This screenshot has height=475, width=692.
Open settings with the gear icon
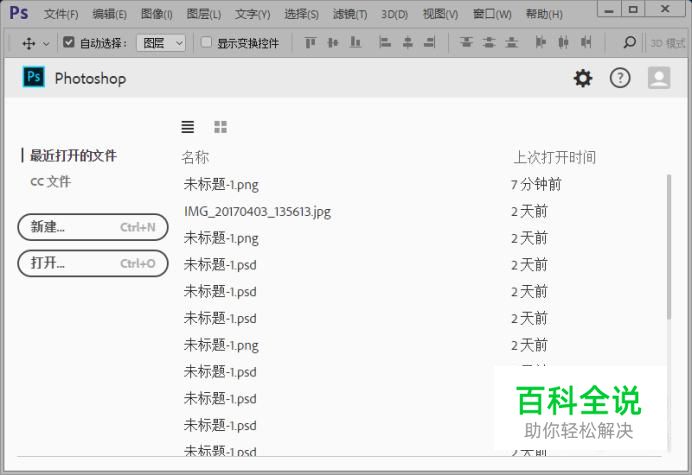tap(583, 78)
